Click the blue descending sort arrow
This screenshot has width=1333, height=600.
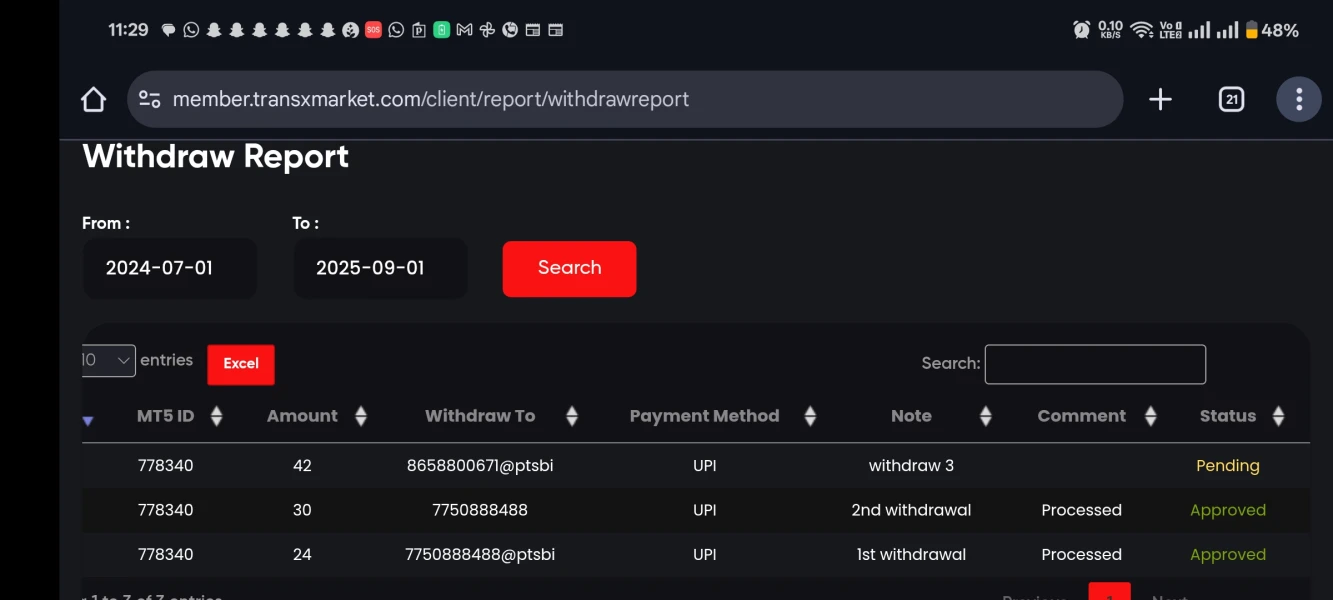pyautogui.click(x=88, y=421)
